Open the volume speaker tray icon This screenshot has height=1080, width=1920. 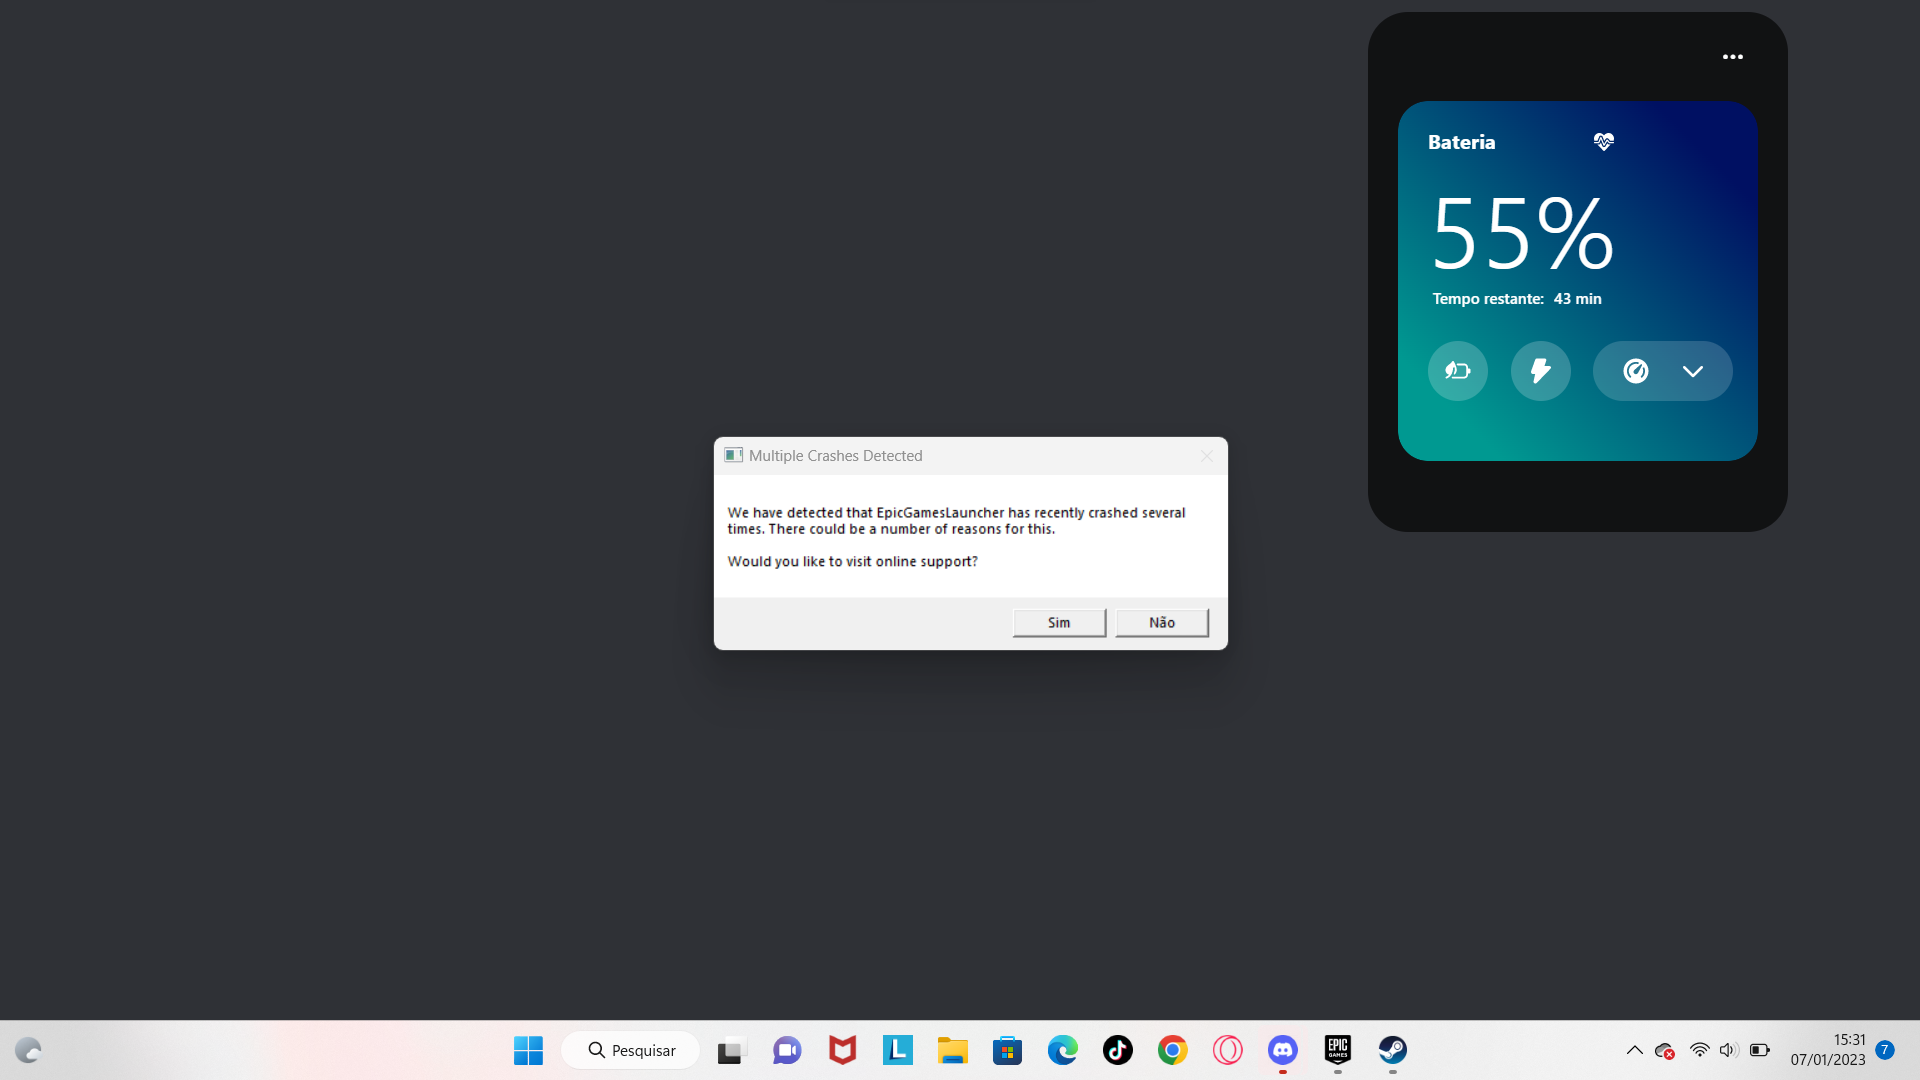coord(1728,1050)
